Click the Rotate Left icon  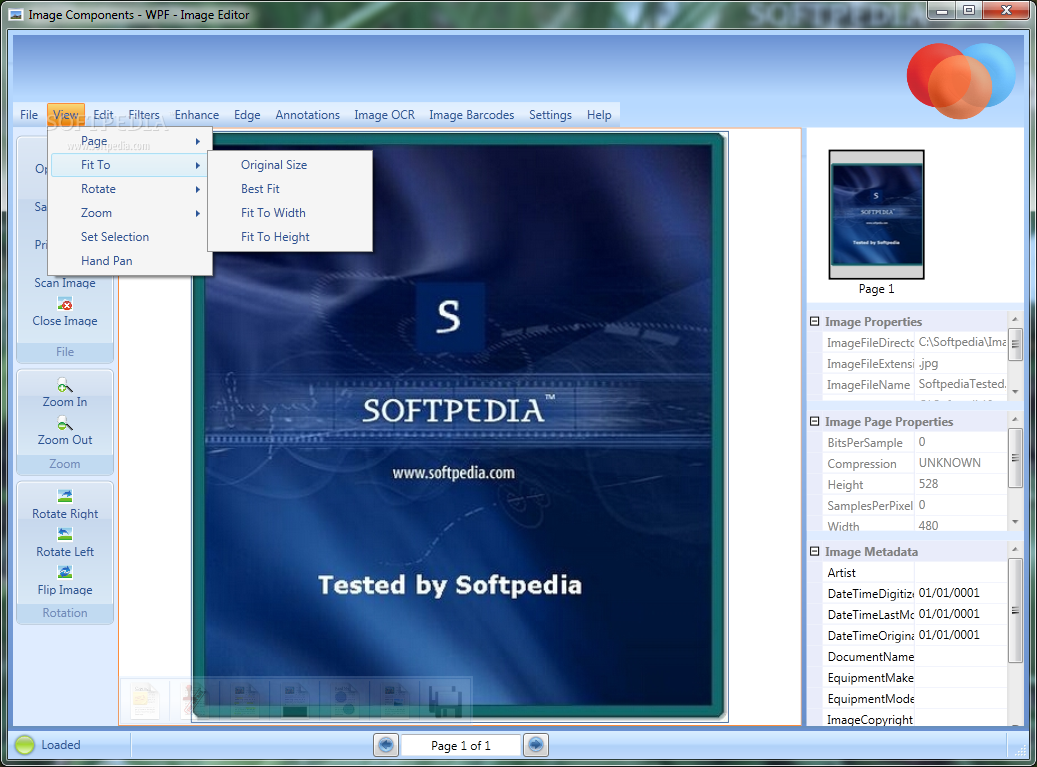coord(65,534)
